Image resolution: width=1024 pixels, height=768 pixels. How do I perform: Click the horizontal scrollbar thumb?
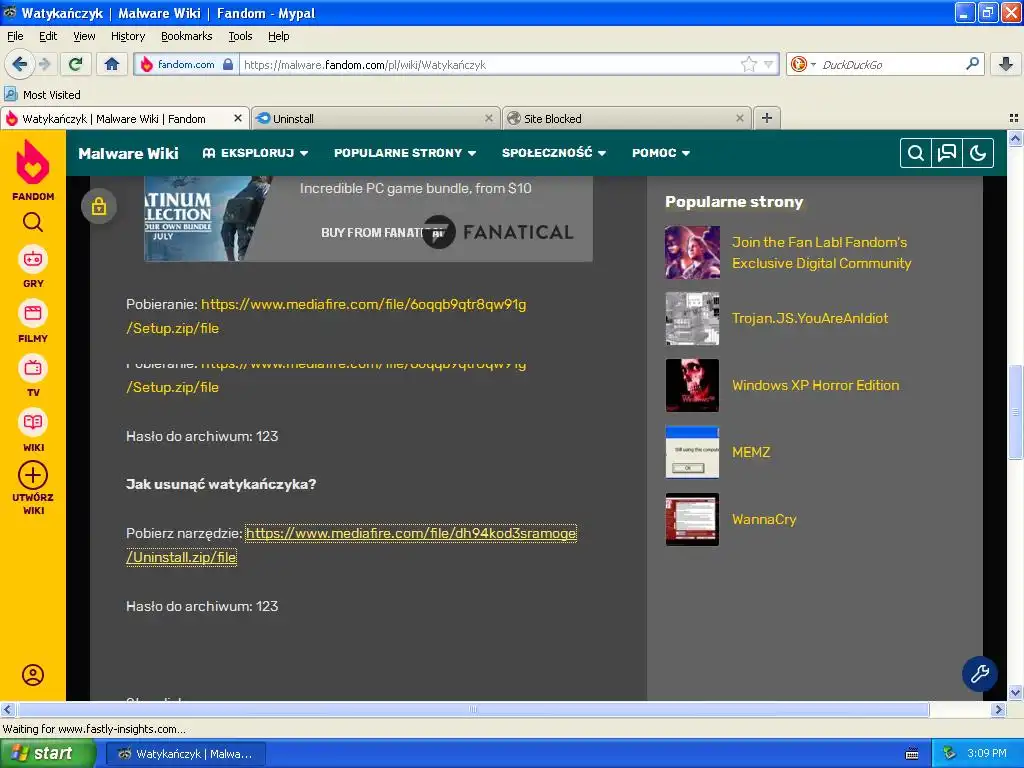point(473,709)
